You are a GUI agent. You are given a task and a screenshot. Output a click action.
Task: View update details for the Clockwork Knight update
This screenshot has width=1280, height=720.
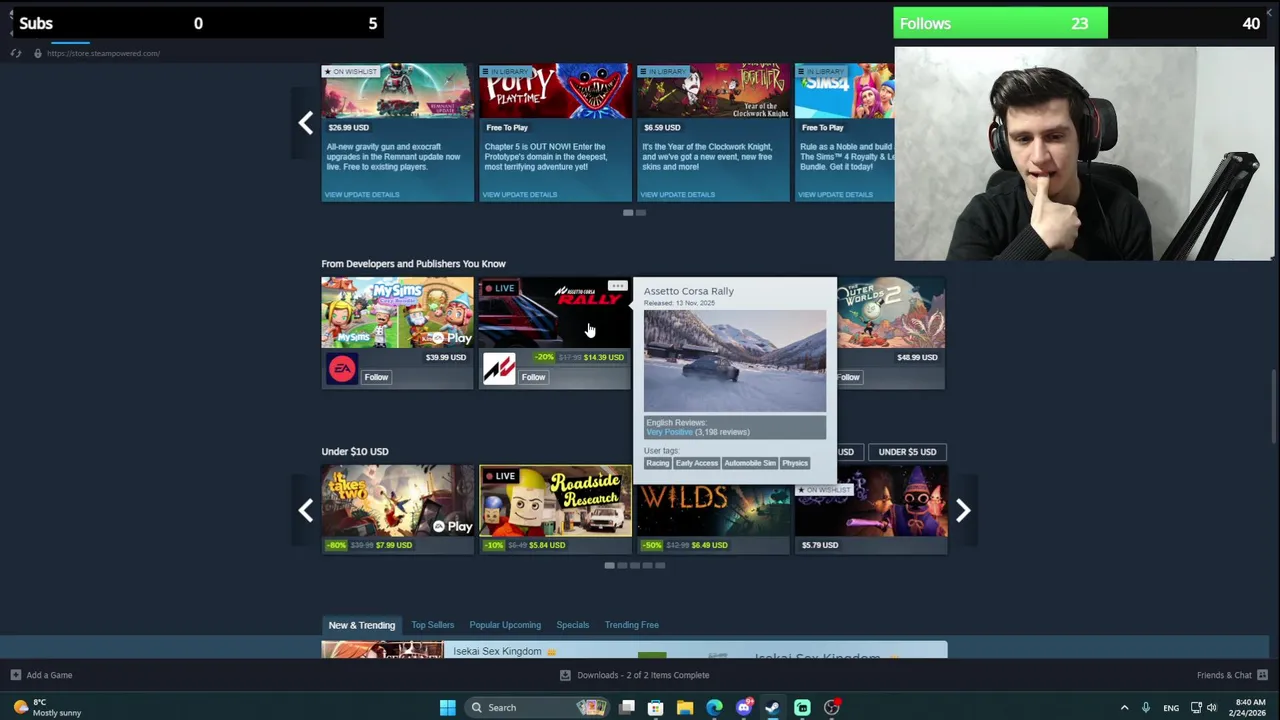click(678, 194)
